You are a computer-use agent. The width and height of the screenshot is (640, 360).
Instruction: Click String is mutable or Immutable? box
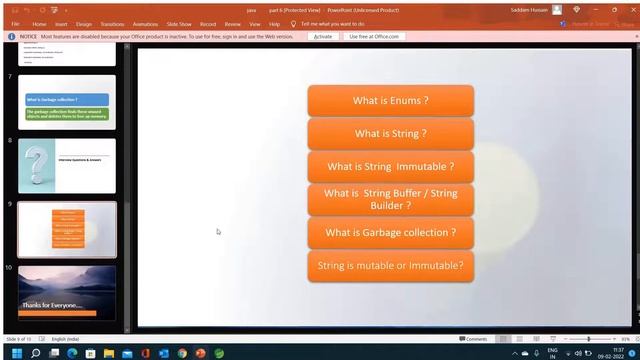point(391,266)
